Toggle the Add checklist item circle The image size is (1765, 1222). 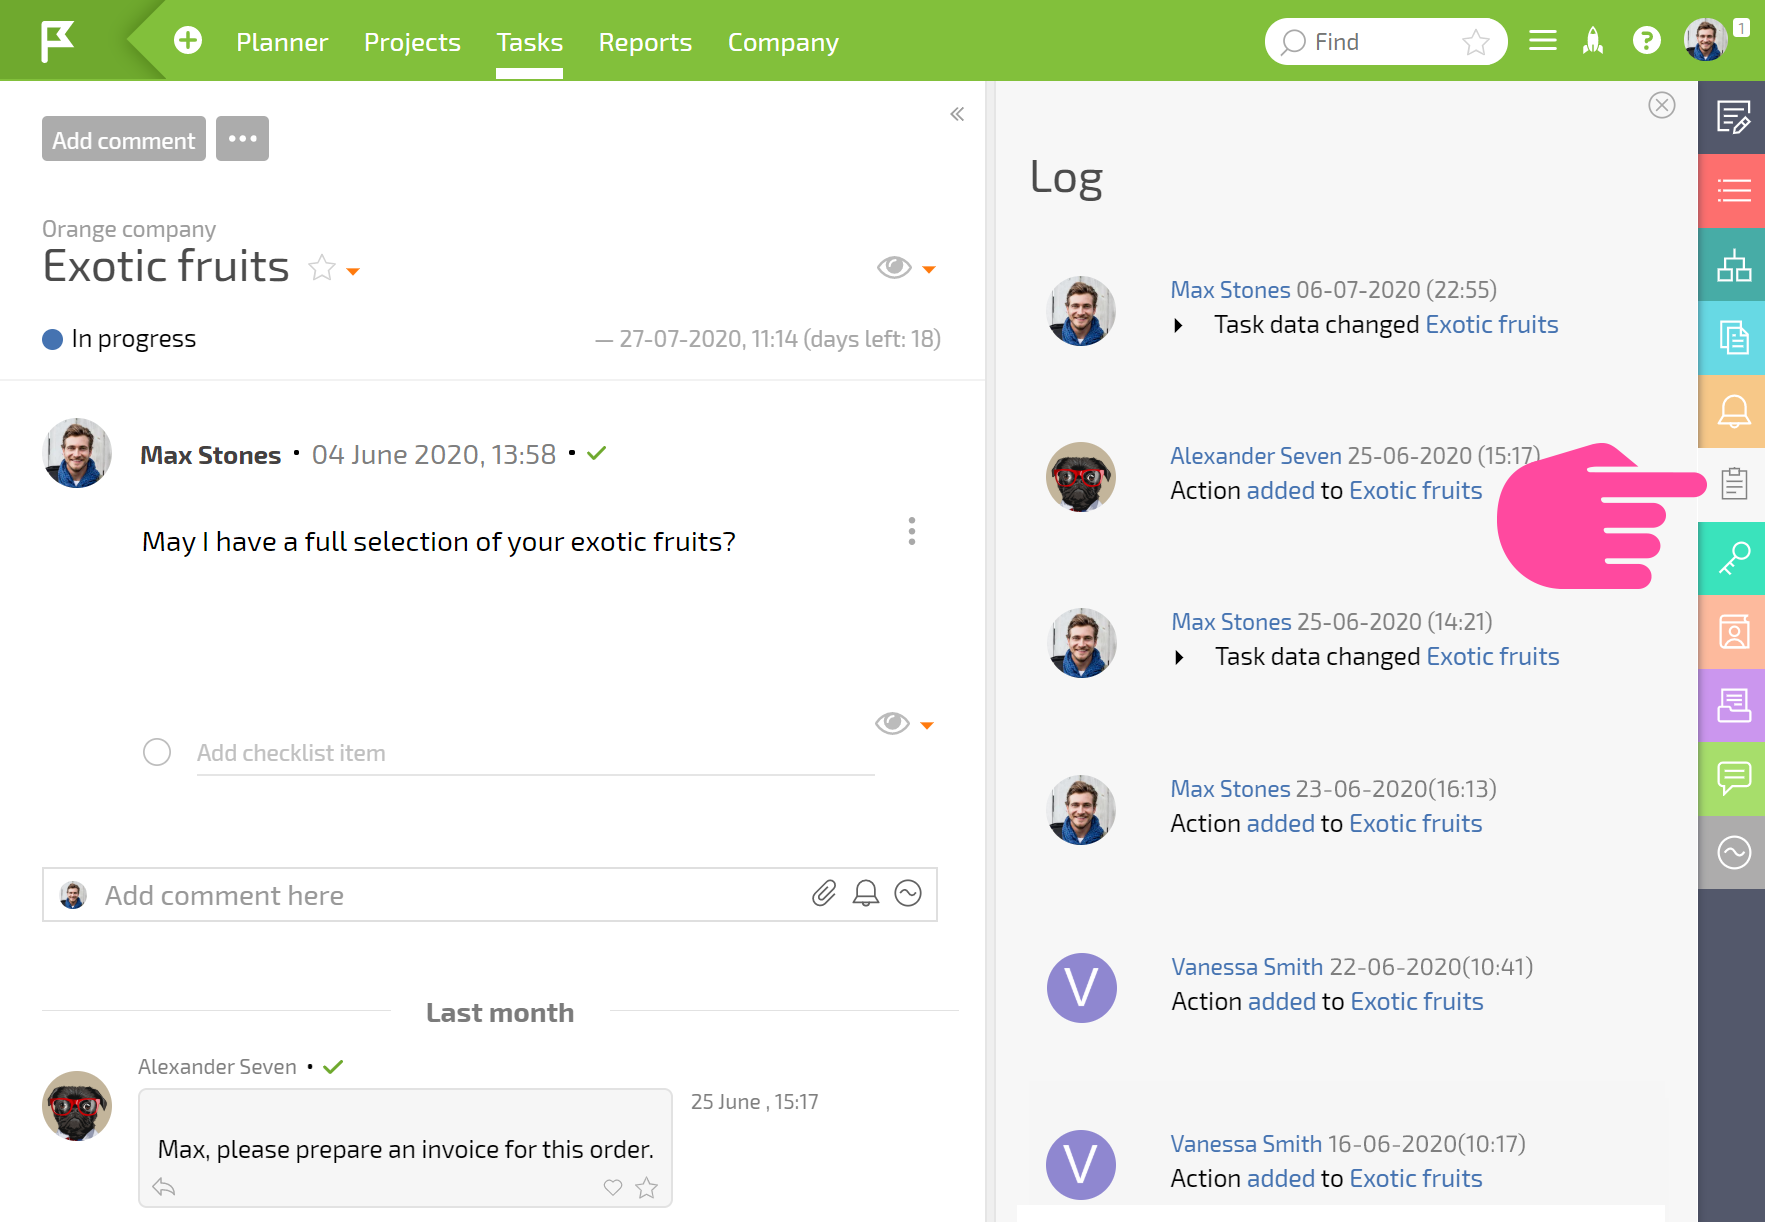[157, 752]
